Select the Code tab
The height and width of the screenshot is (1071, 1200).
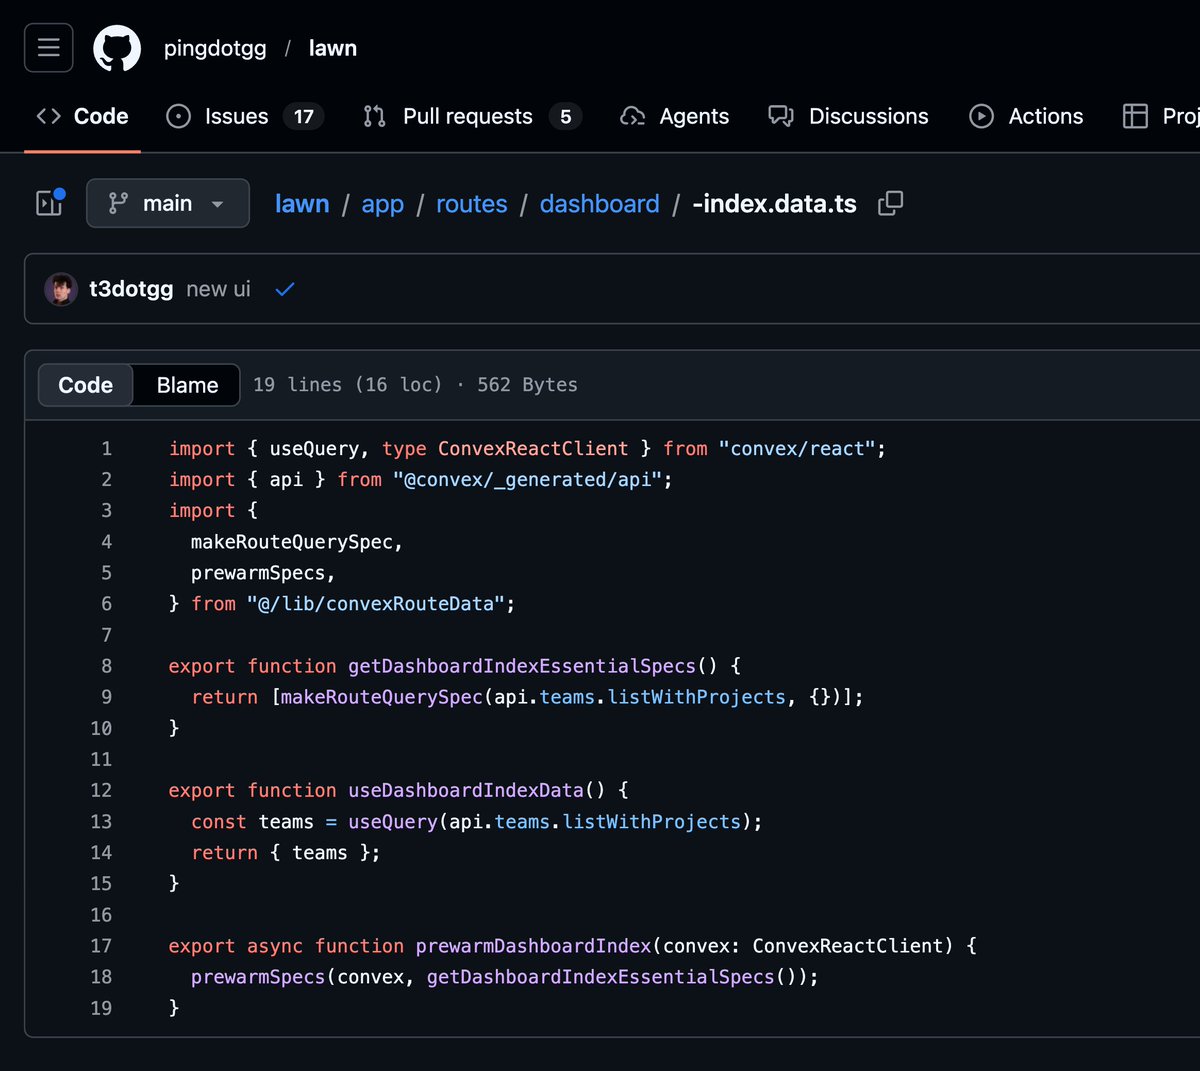point(82,116)
